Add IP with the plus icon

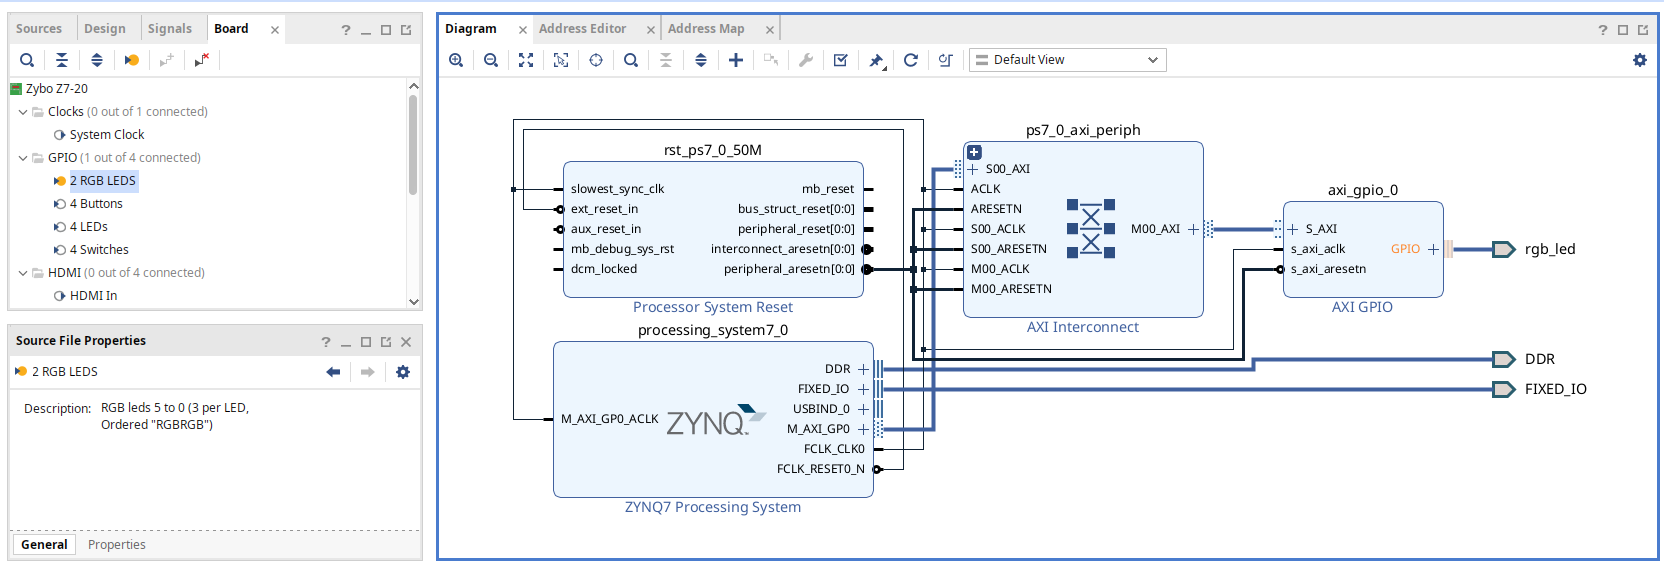pos(736,60)
